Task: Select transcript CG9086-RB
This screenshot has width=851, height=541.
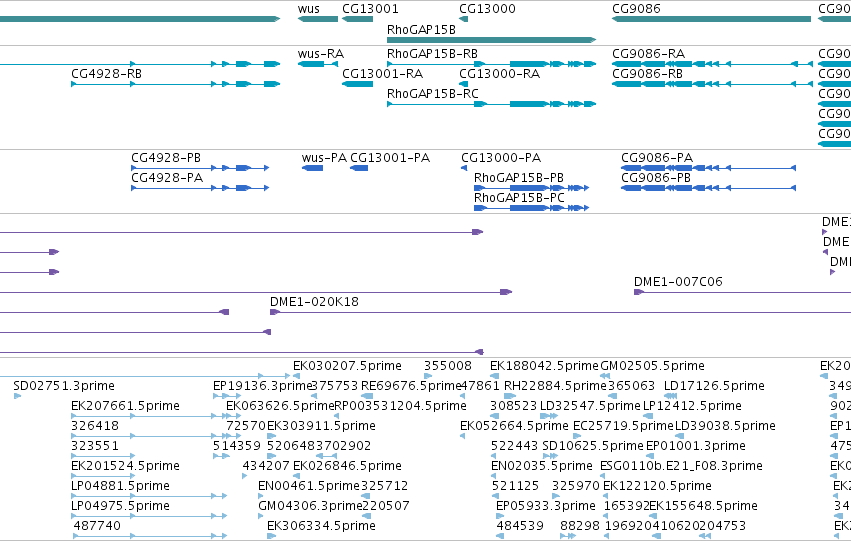Action: tap(712, 84)
